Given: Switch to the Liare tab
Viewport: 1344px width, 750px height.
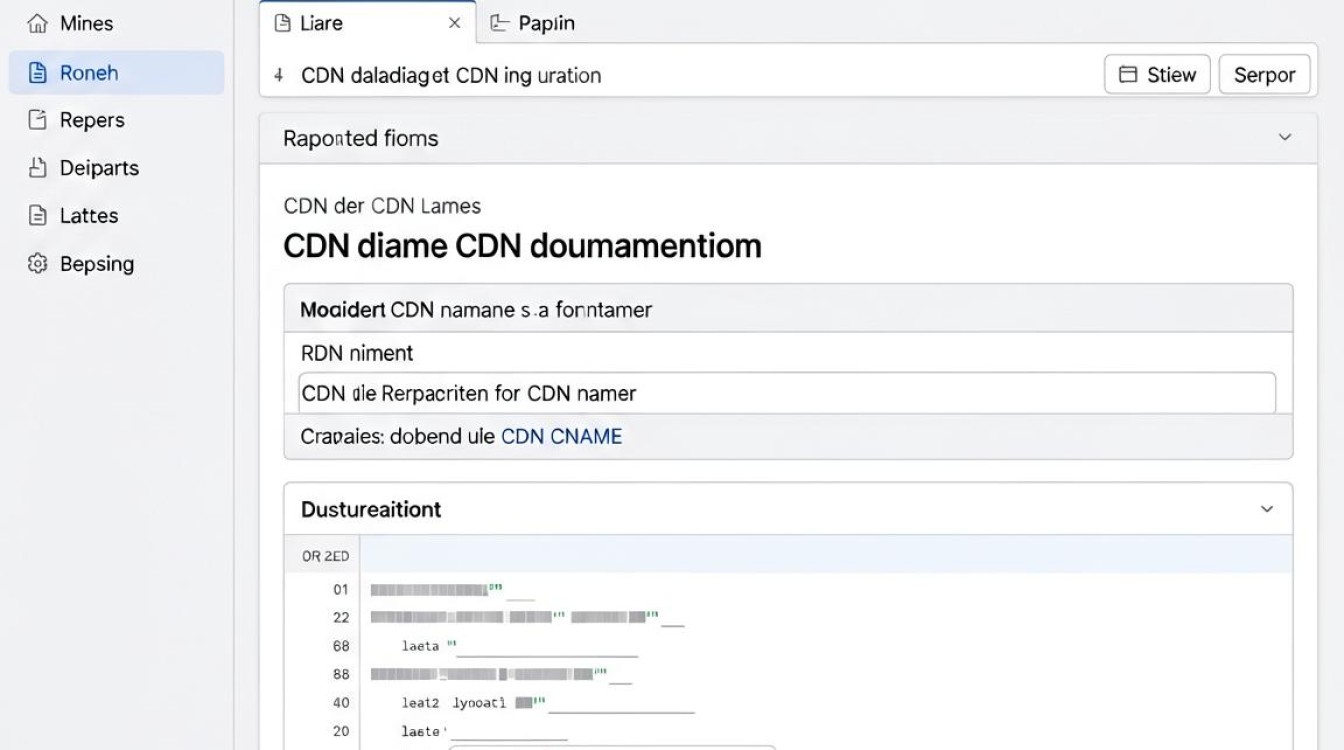Looking at the screenshot, I should (368, 22).
